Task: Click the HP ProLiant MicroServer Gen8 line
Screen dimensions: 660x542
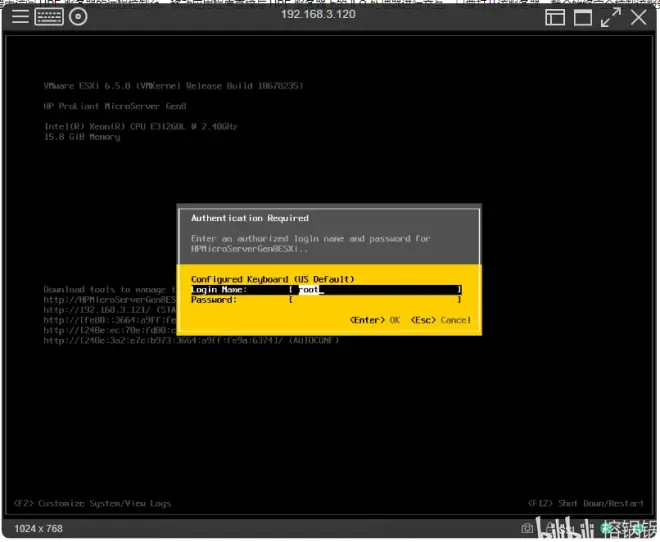Action: 114,106
